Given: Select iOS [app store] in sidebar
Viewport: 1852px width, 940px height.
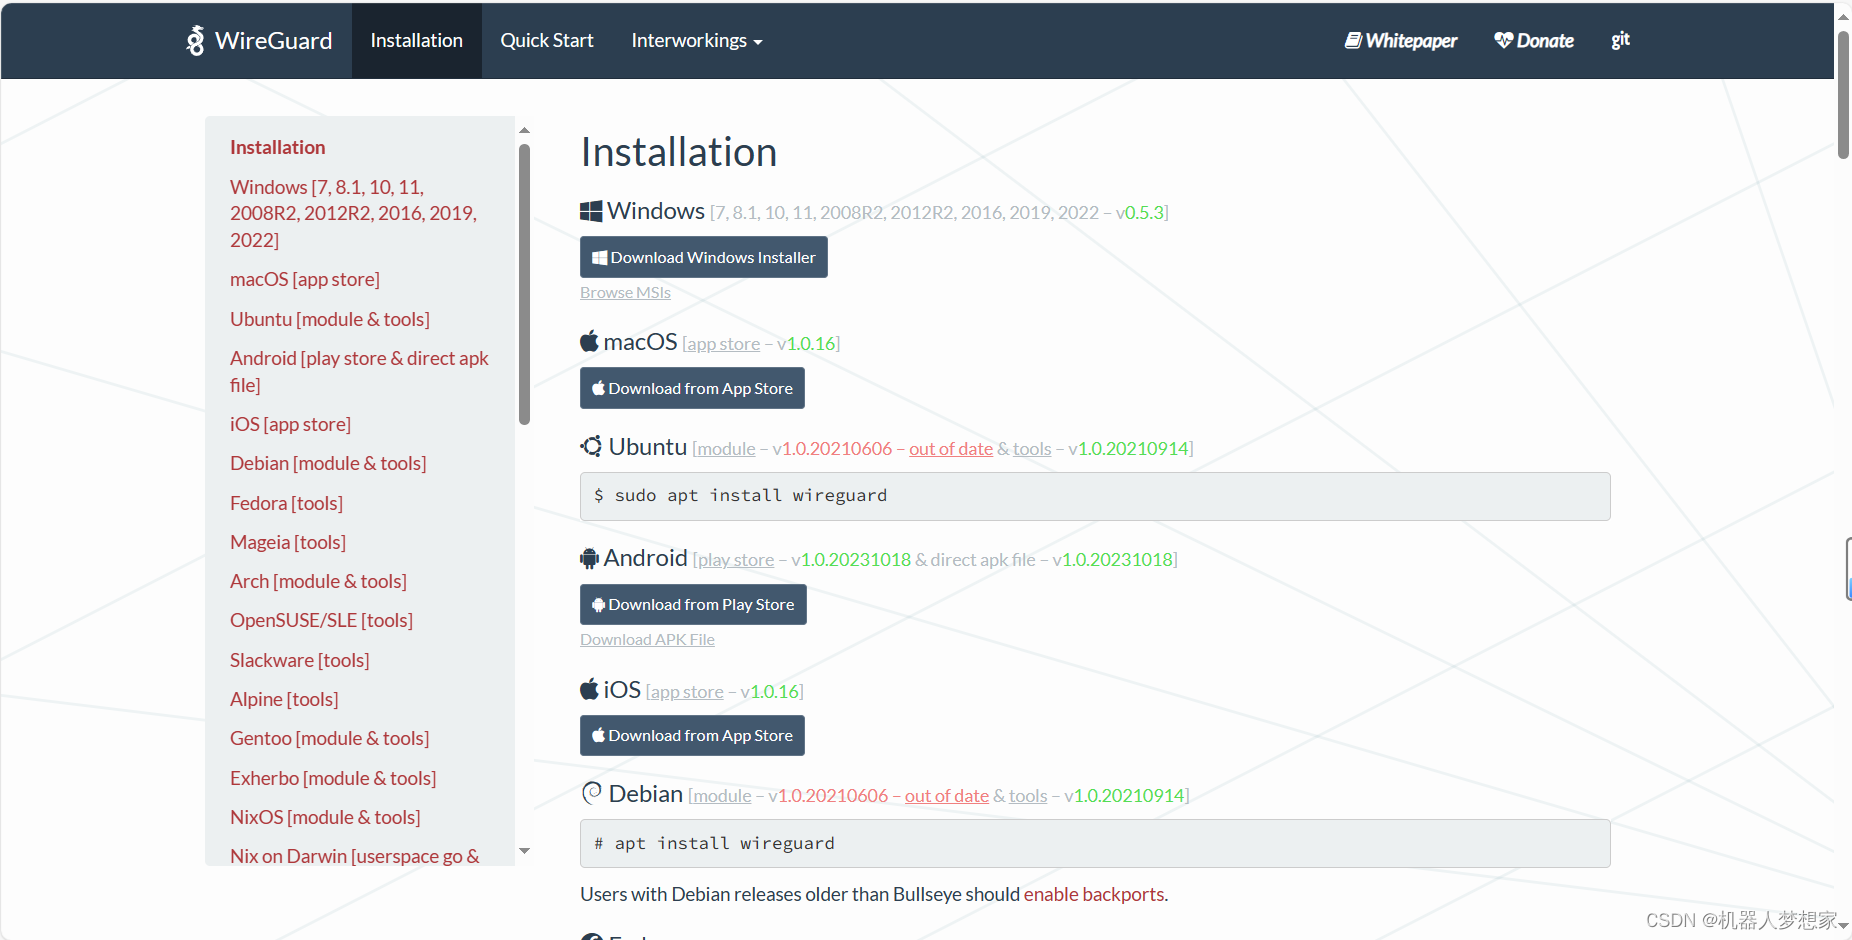Looking at the screenshot, I should 290,424.
